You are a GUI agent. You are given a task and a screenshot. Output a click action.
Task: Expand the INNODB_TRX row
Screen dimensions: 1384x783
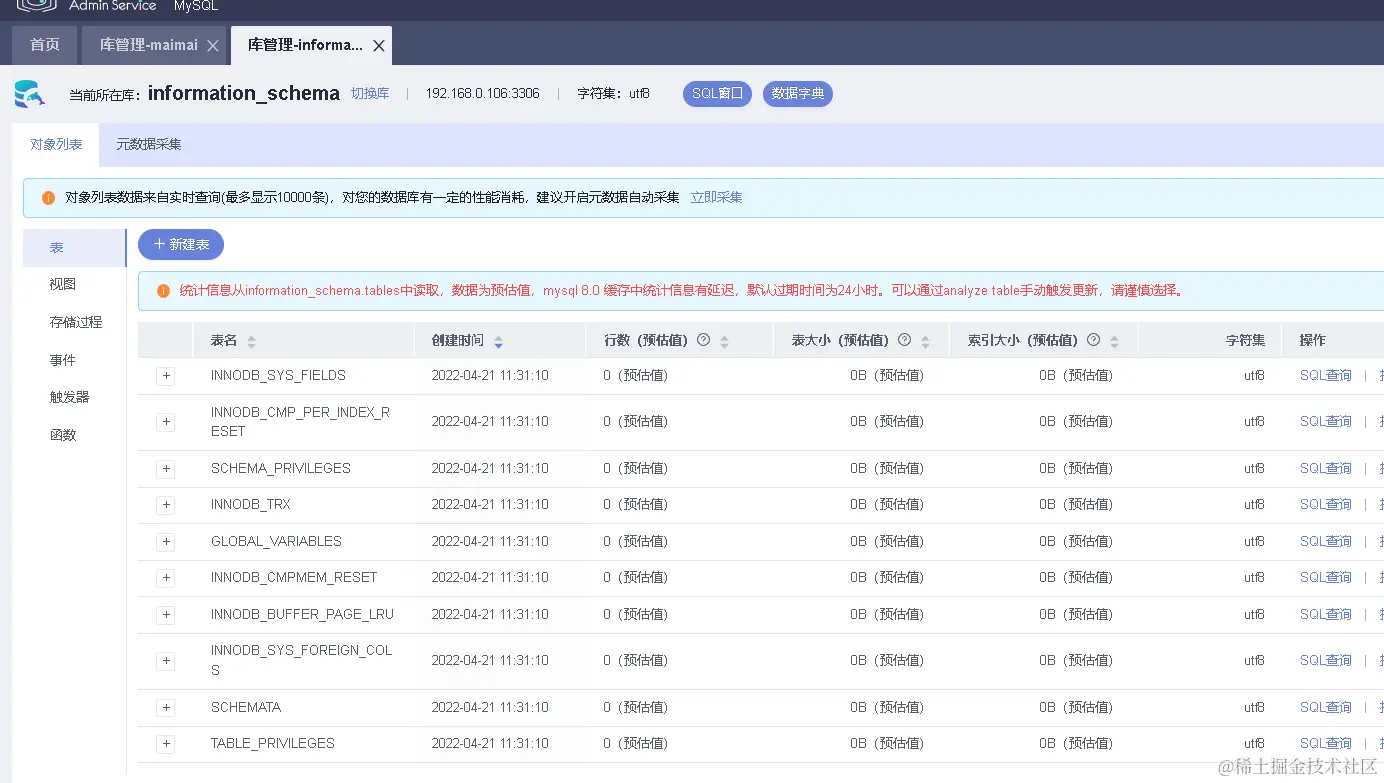click(x=166, y=505)
